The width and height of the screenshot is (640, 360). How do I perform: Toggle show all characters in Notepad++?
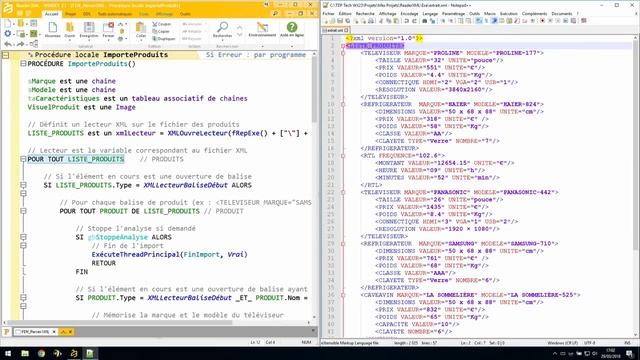[486, 20]
